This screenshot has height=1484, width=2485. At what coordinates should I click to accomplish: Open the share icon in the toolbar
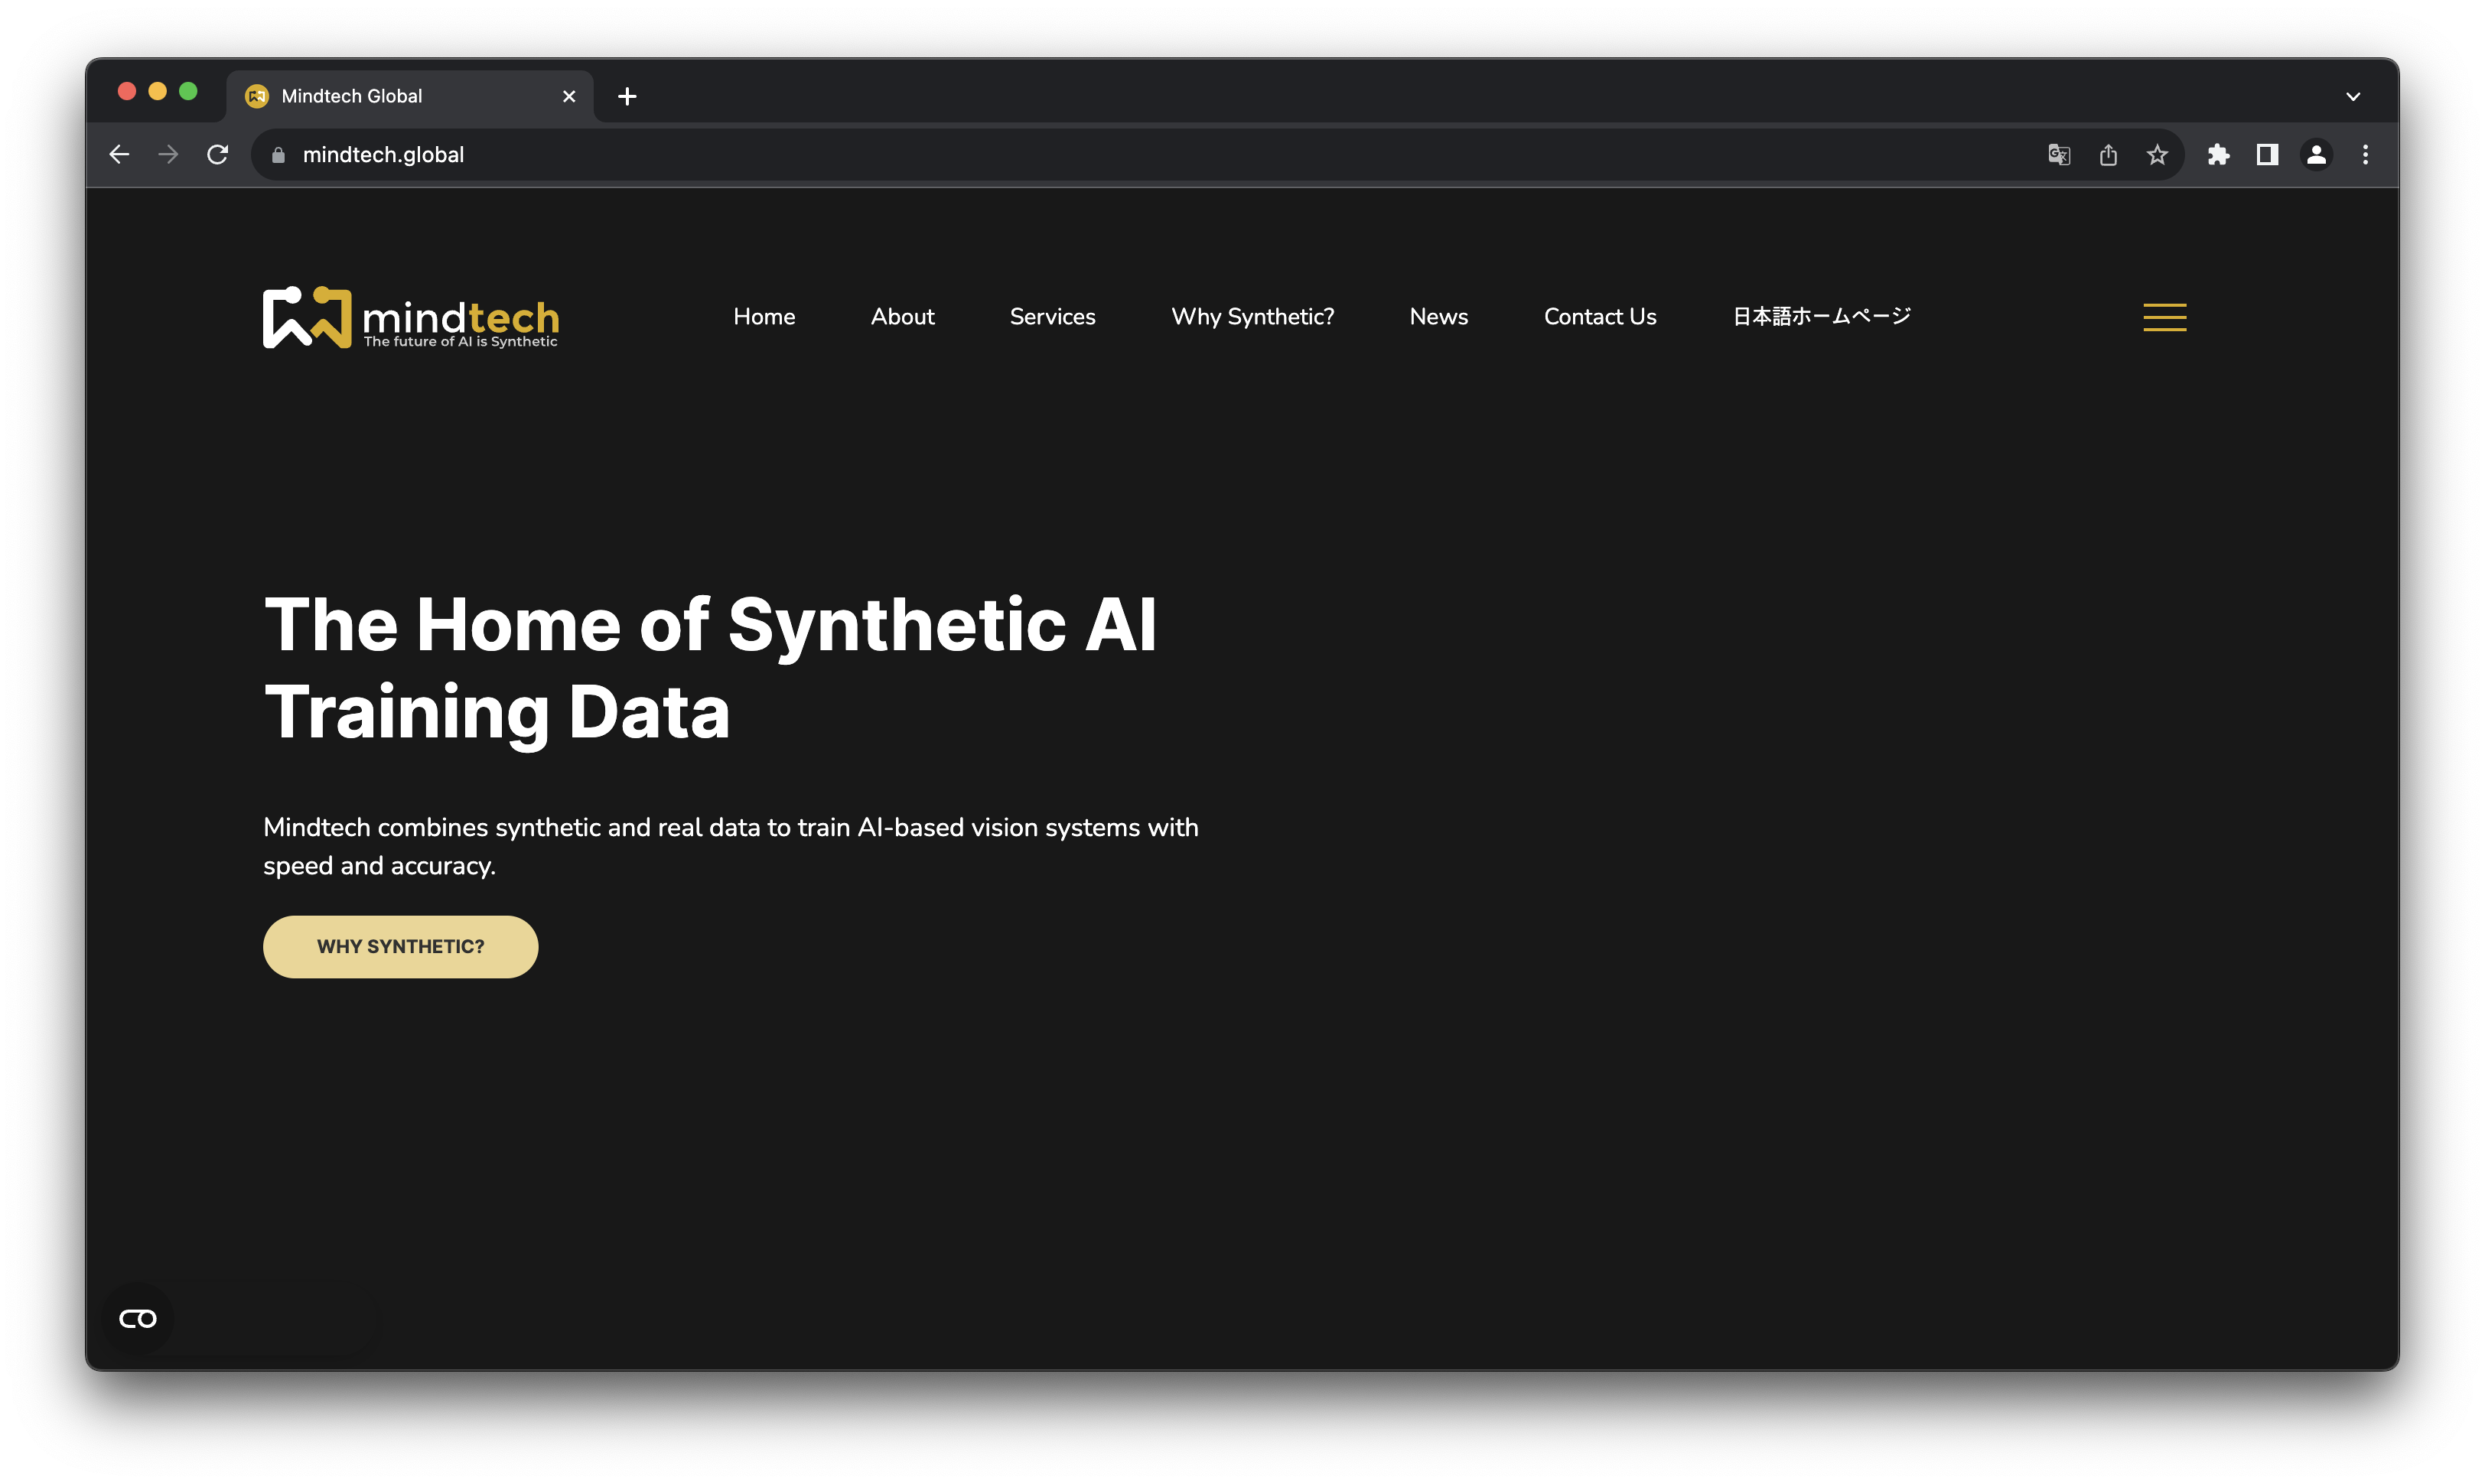(x=2109, y=154)
